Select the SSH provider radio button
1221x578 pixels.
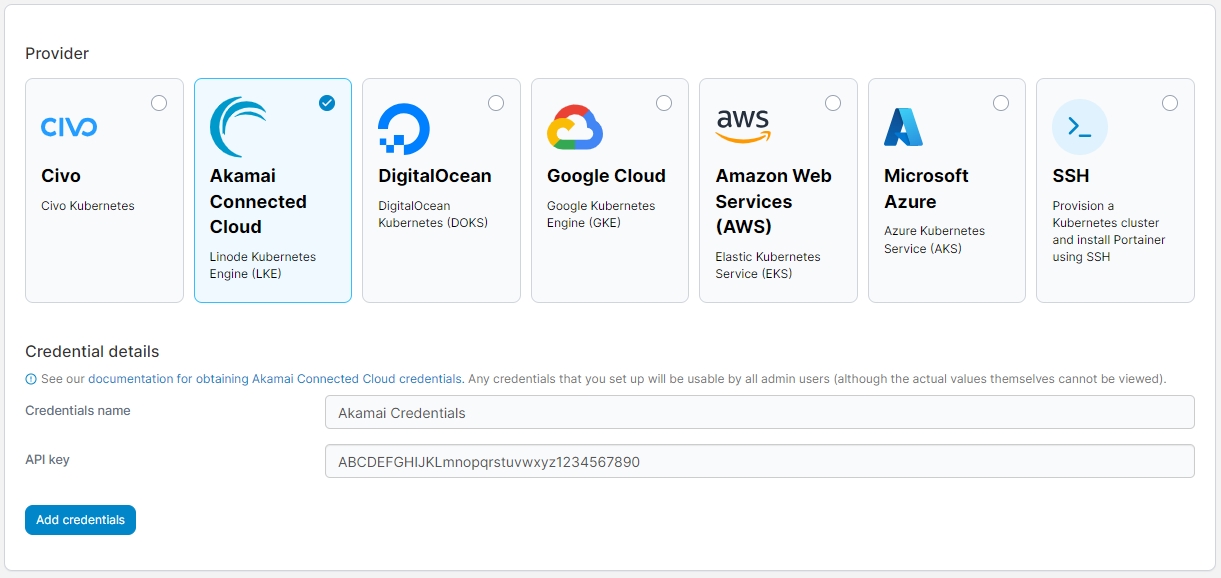point(1170,103)
